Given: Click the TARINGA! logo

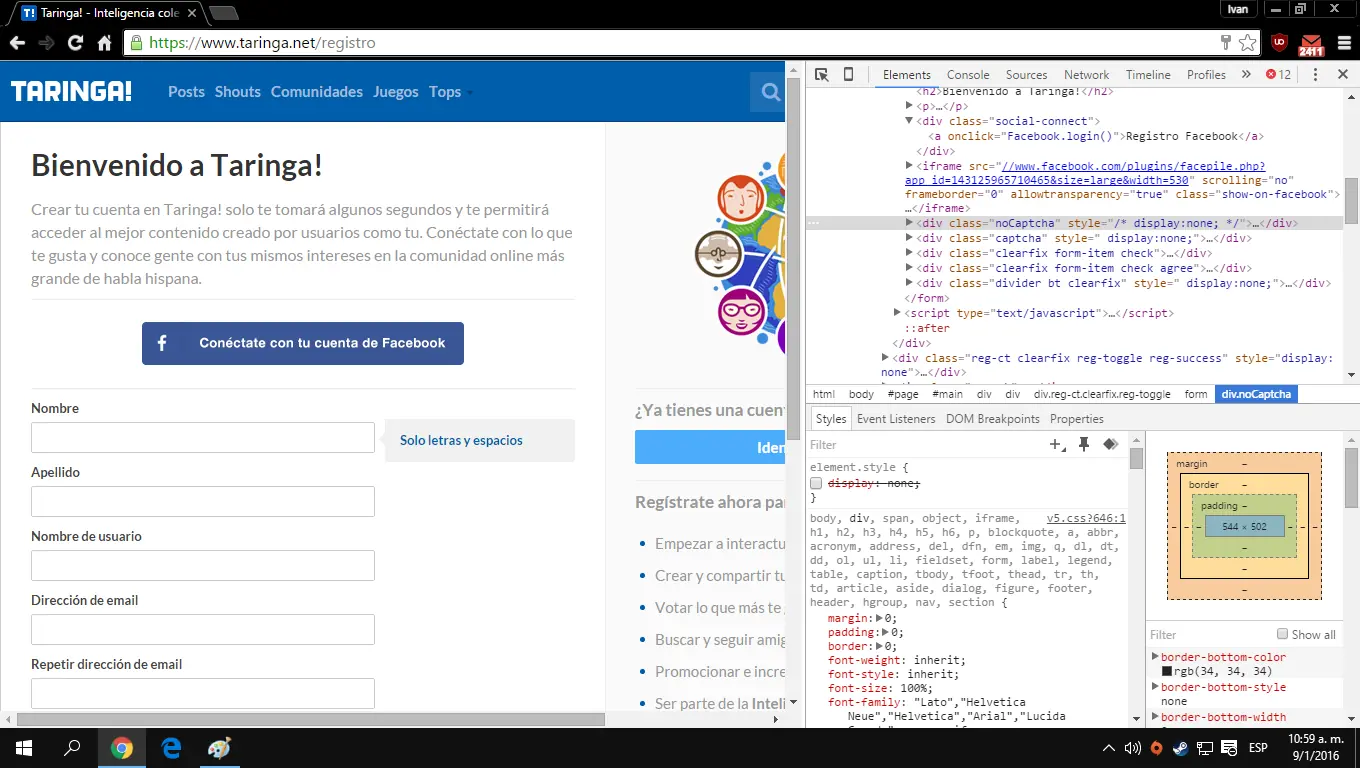Looking at the screenshot, I should pyautogui.click(x=71, y=92).
